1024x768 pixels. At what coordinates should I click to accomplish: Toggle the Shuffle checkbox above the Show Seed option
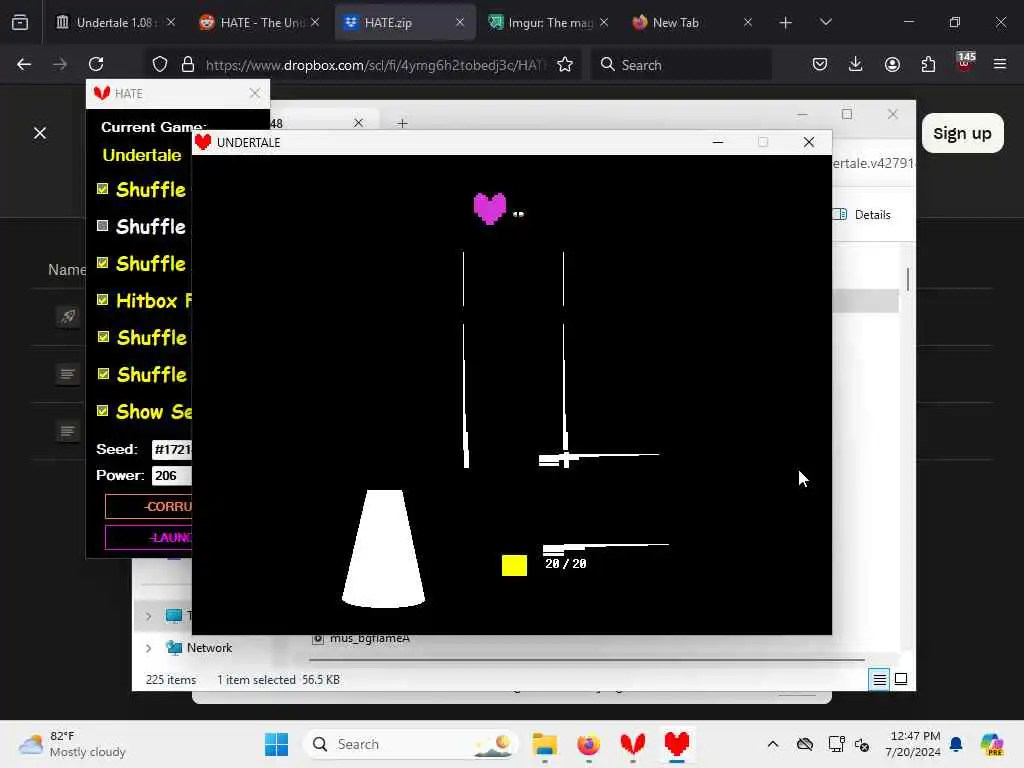coord(103,374)
